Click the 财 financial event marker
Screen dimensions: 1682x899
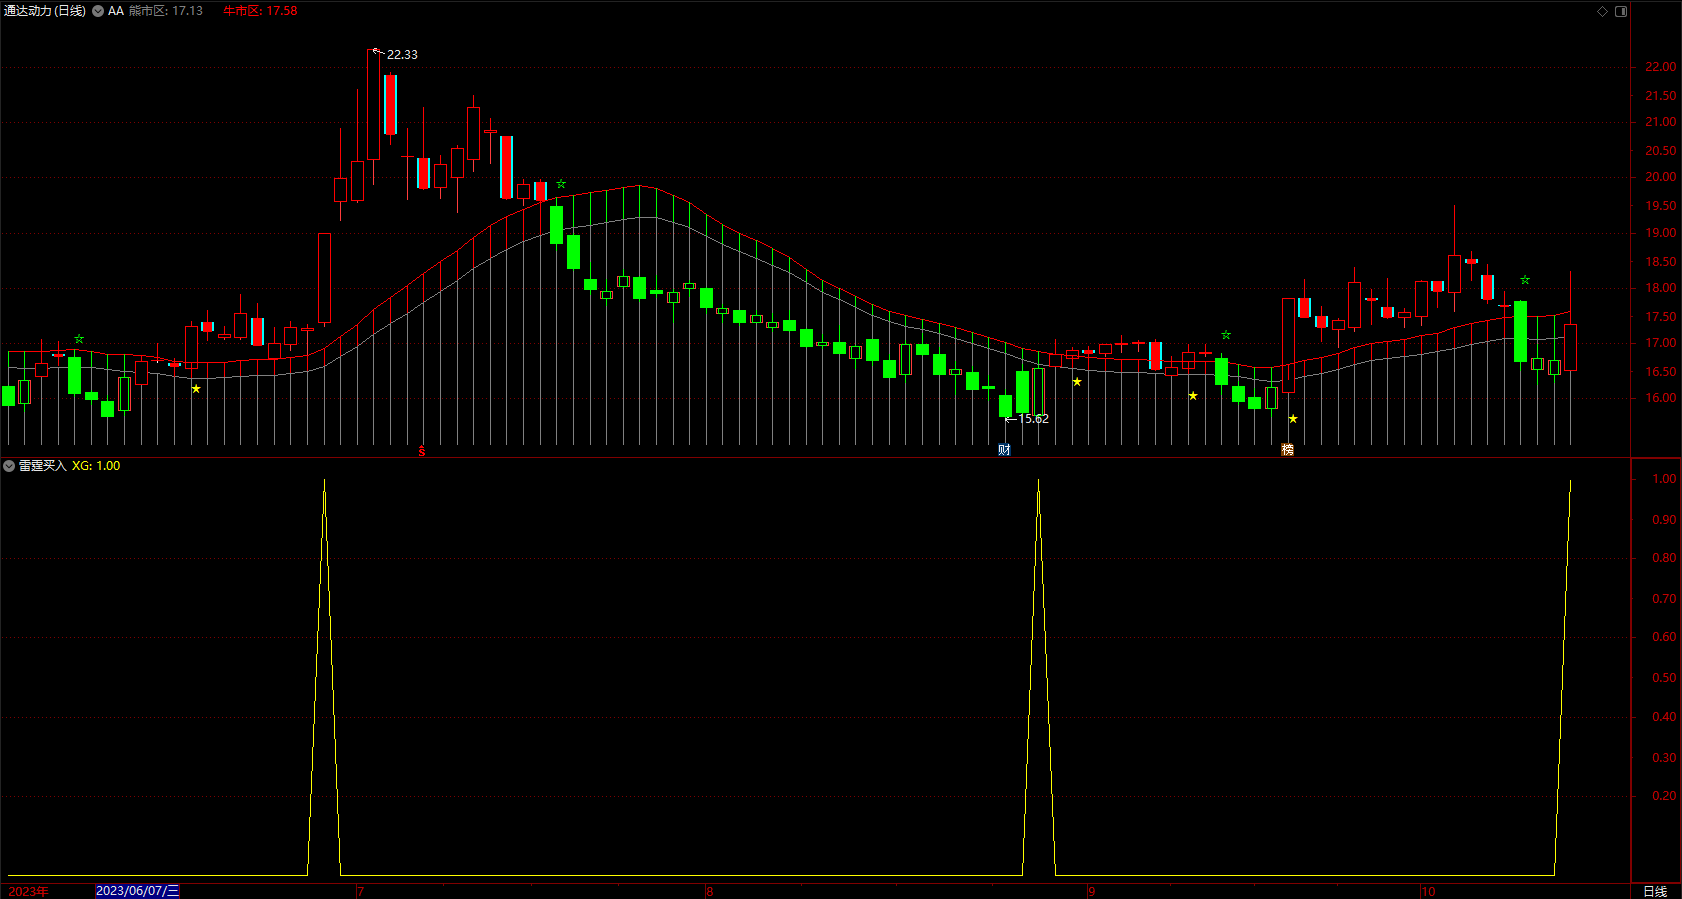coord(1004,450)
